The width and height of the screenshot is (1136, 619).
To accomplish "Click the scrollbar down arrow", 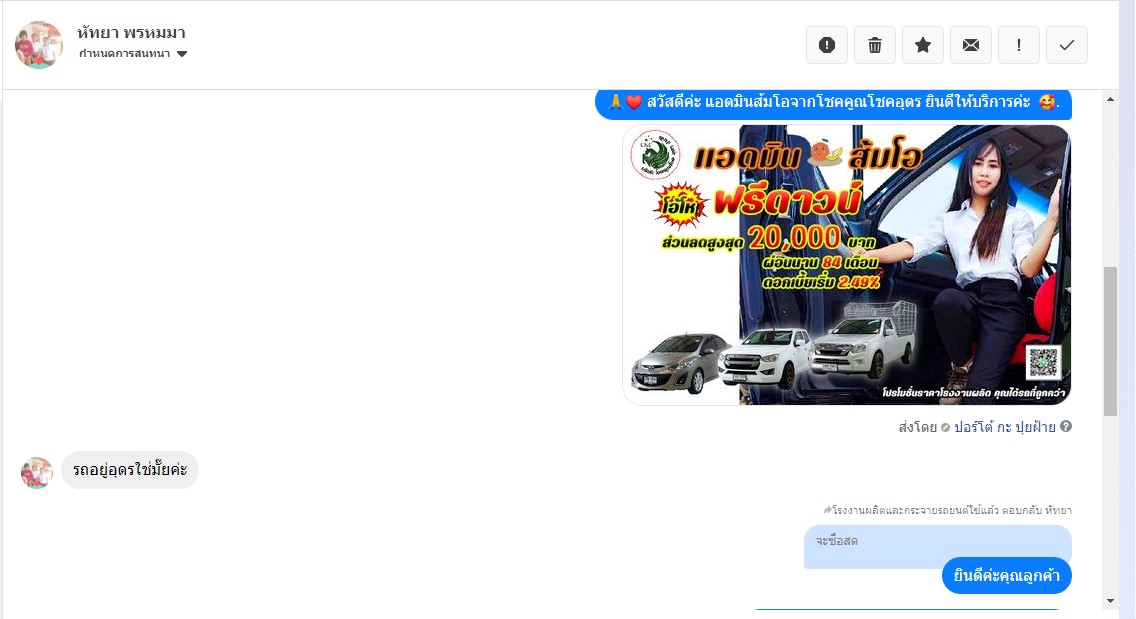I will pyautogui.click(x=1110, y=601).
